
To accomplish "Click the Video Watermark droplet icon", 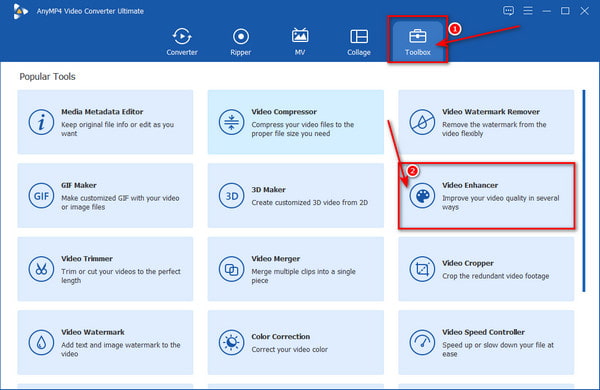I will (41, 343).
